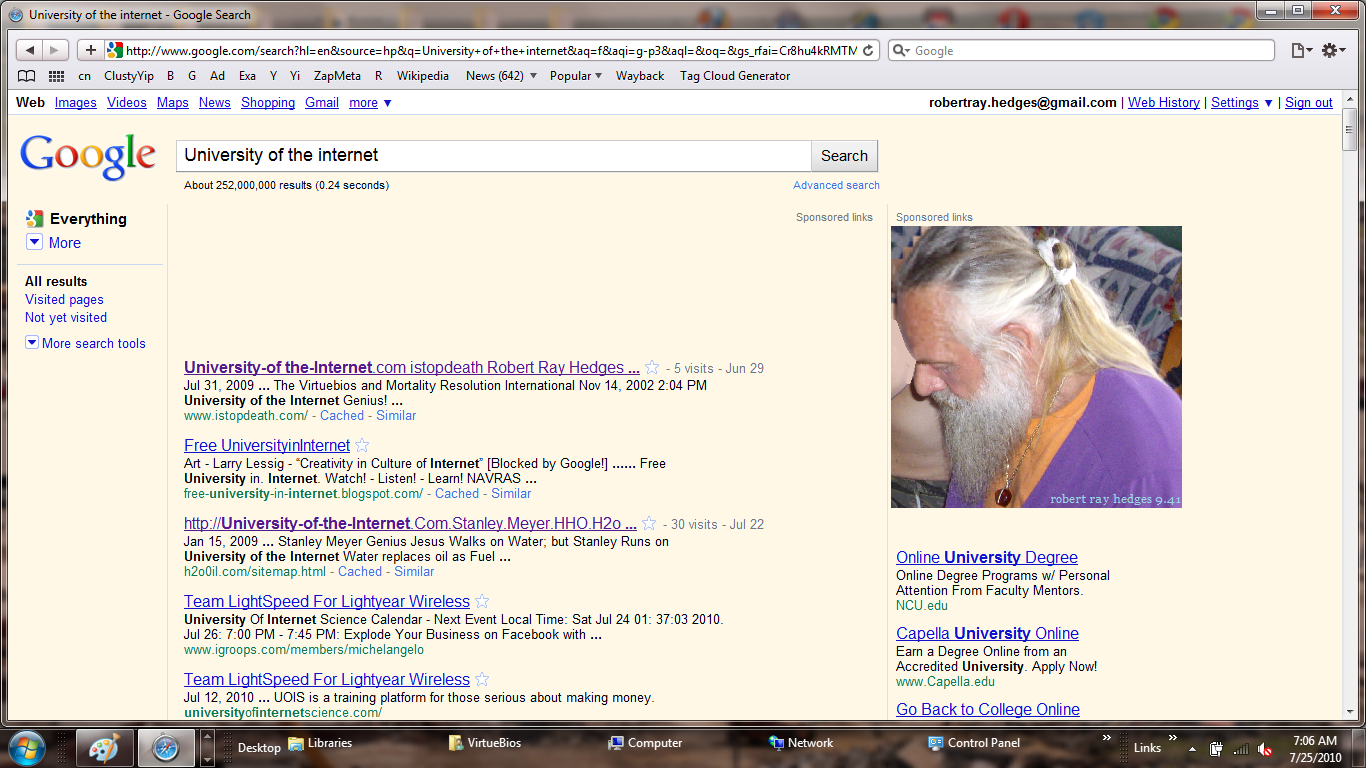Open Libraries from the taskbar toolbar
The width and height of the screenshot is (1366, 768).
click(320, 743)
